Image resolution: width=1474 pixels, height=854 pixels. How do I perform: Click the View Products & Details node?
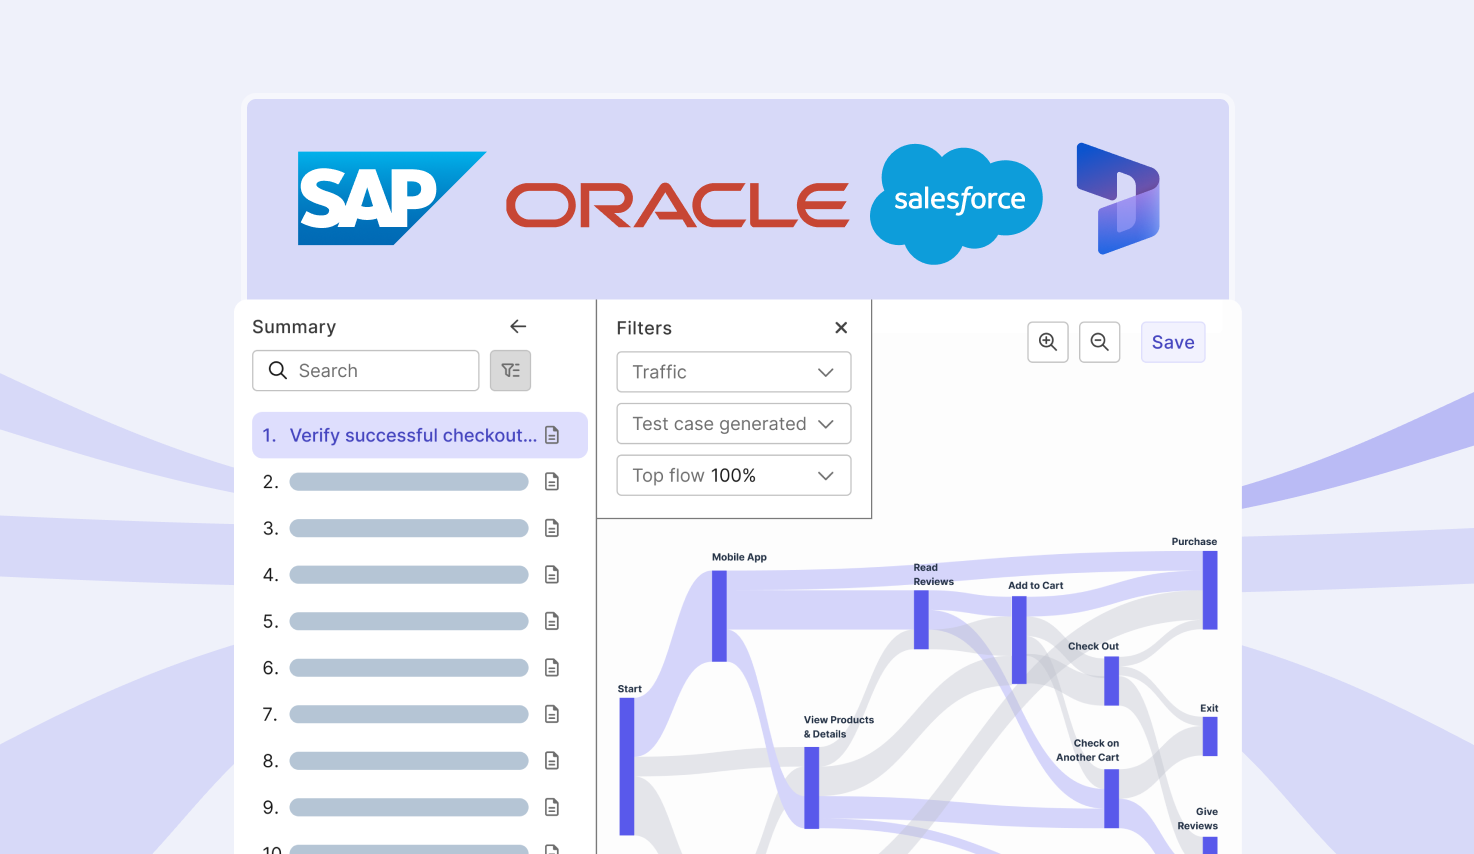click(812, 788)
